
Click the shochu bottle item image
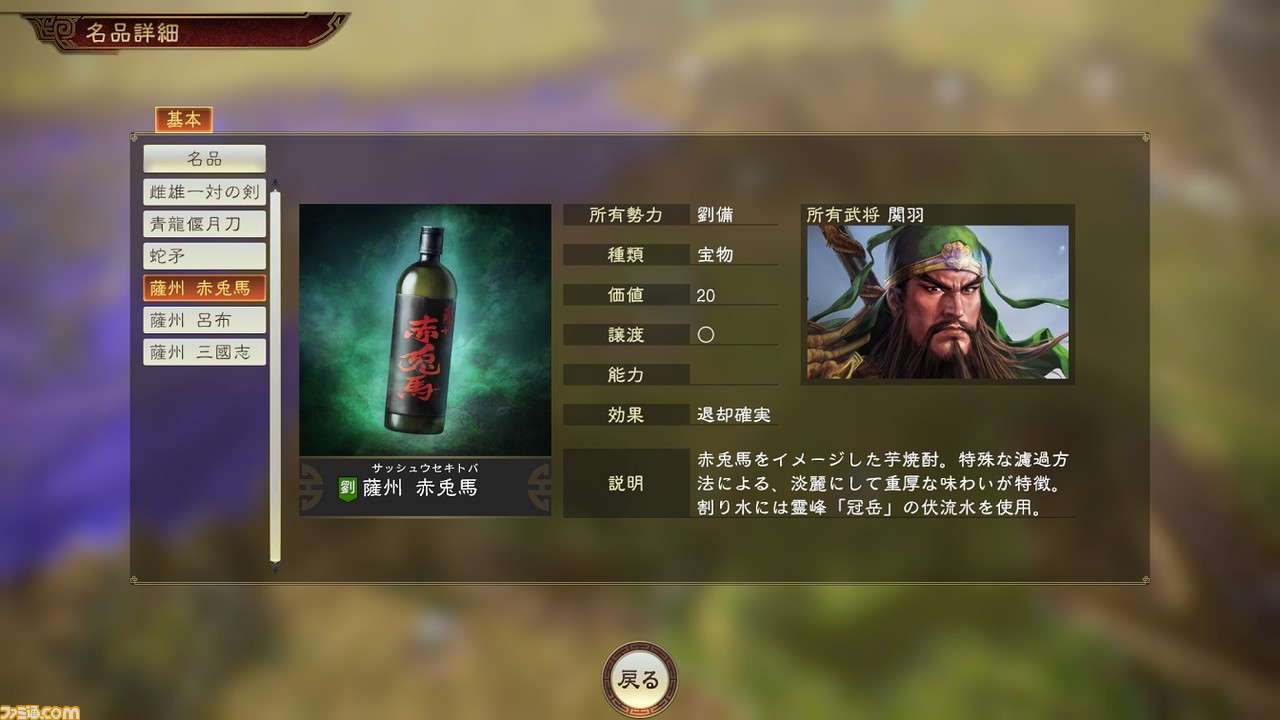pyautogui.click(x=425, y=330)
